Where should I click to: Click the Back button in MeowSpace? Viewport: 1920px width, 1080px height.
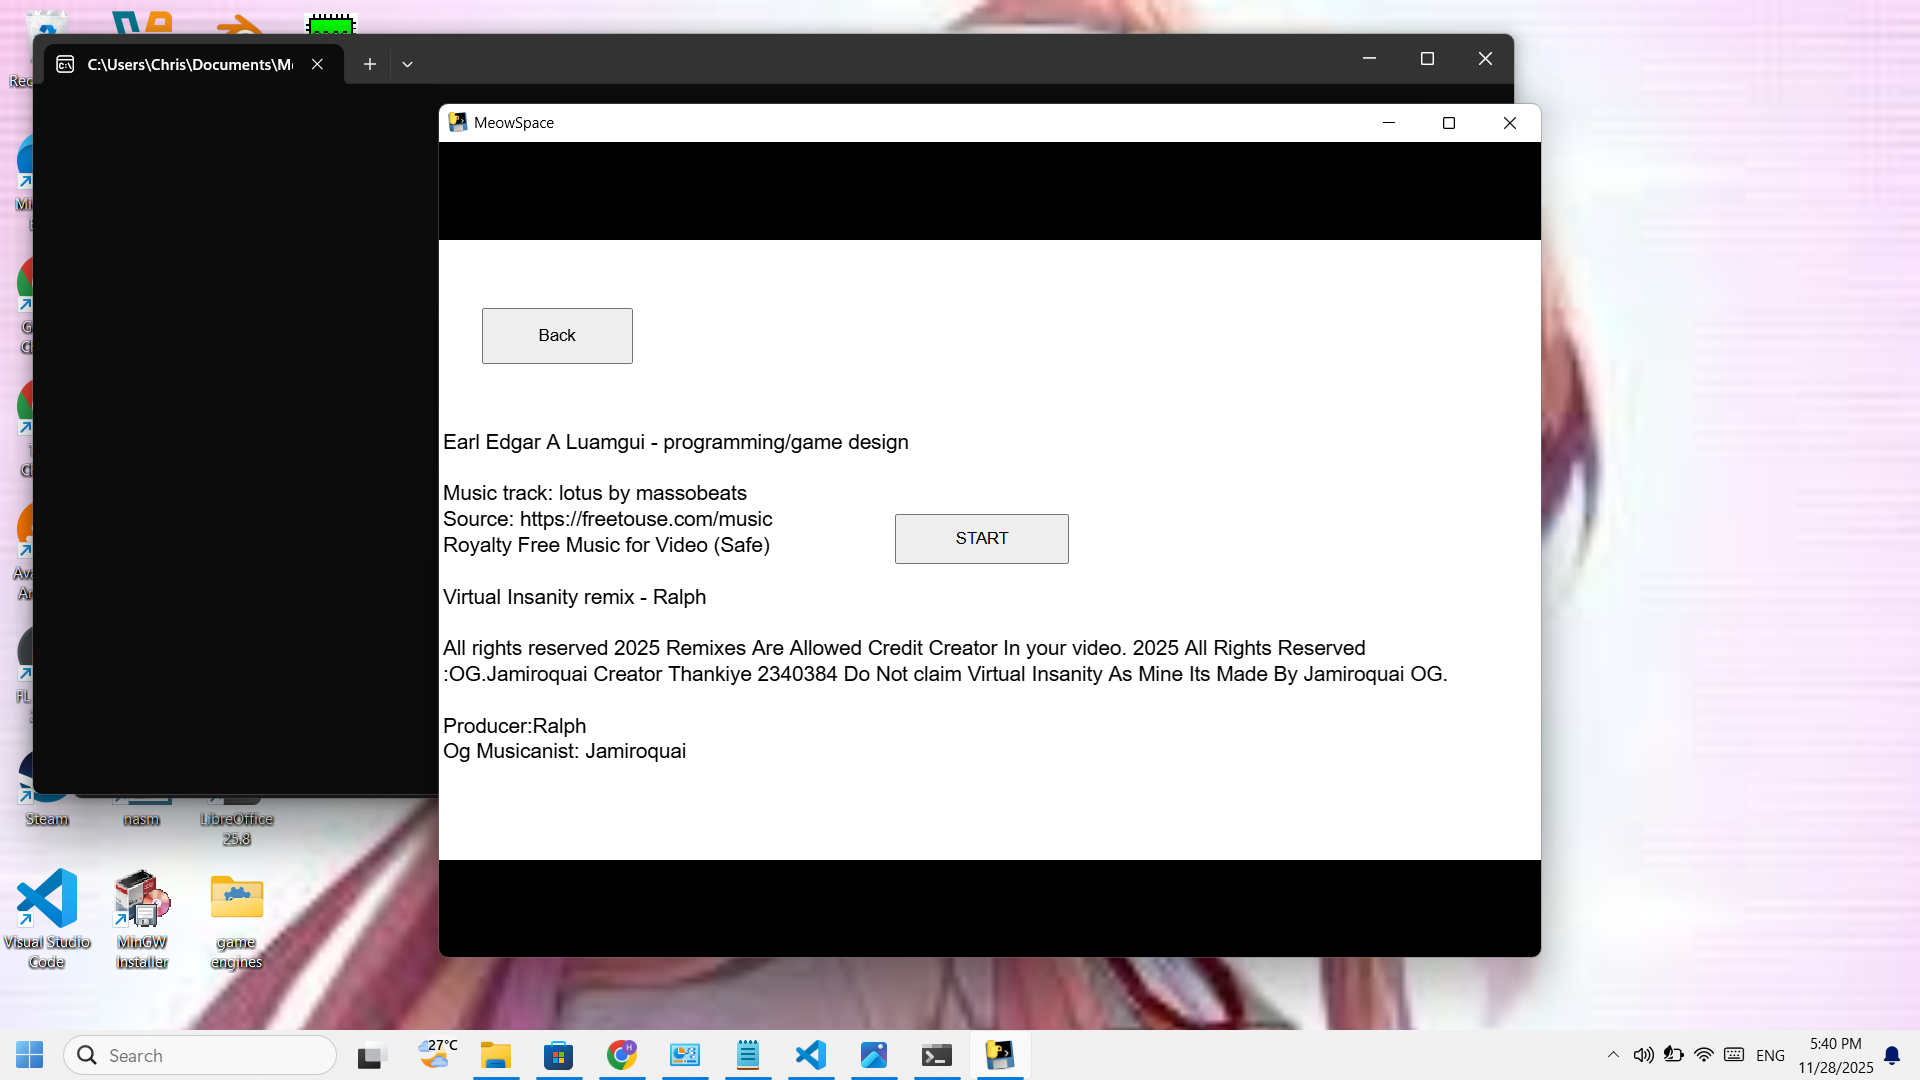tap(557, 336)
